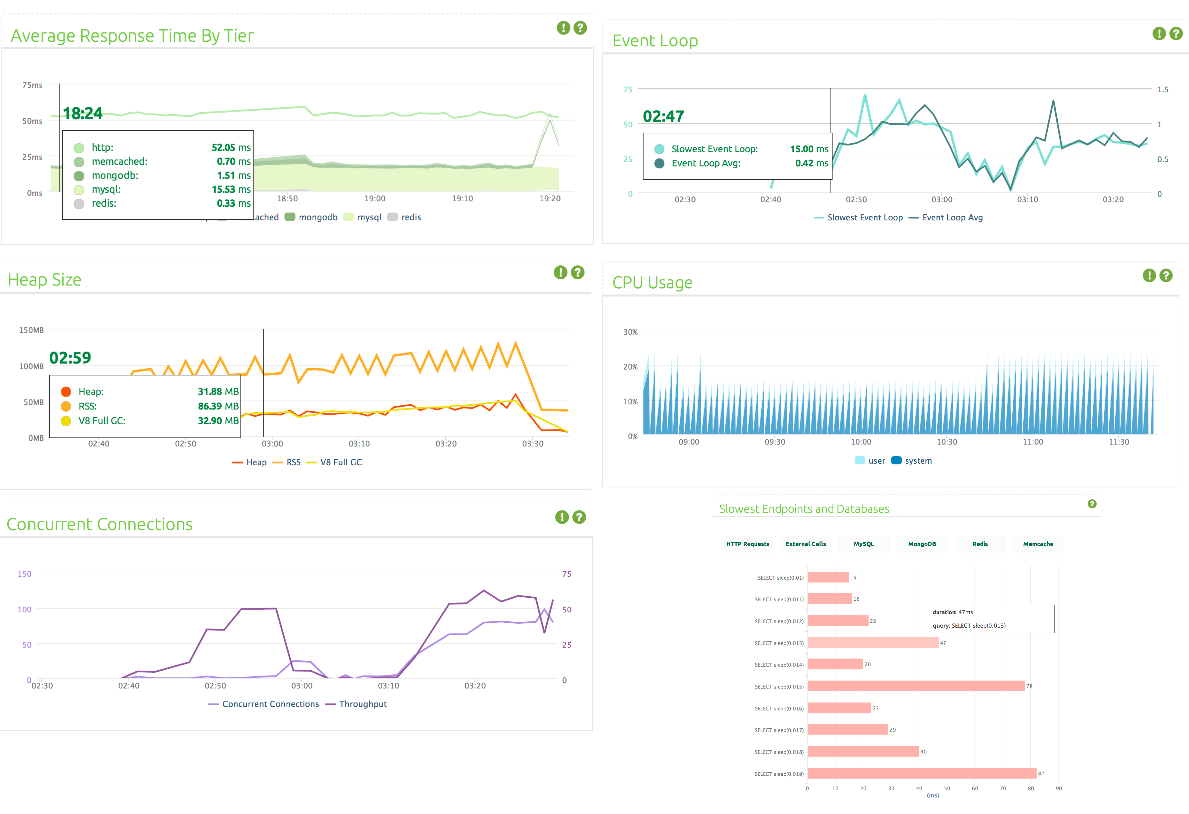Image resolution: width=1189 pixels, height=814 pixels.
Task: Open help for Average Response Time By Tier
Action: pos(580,28)
